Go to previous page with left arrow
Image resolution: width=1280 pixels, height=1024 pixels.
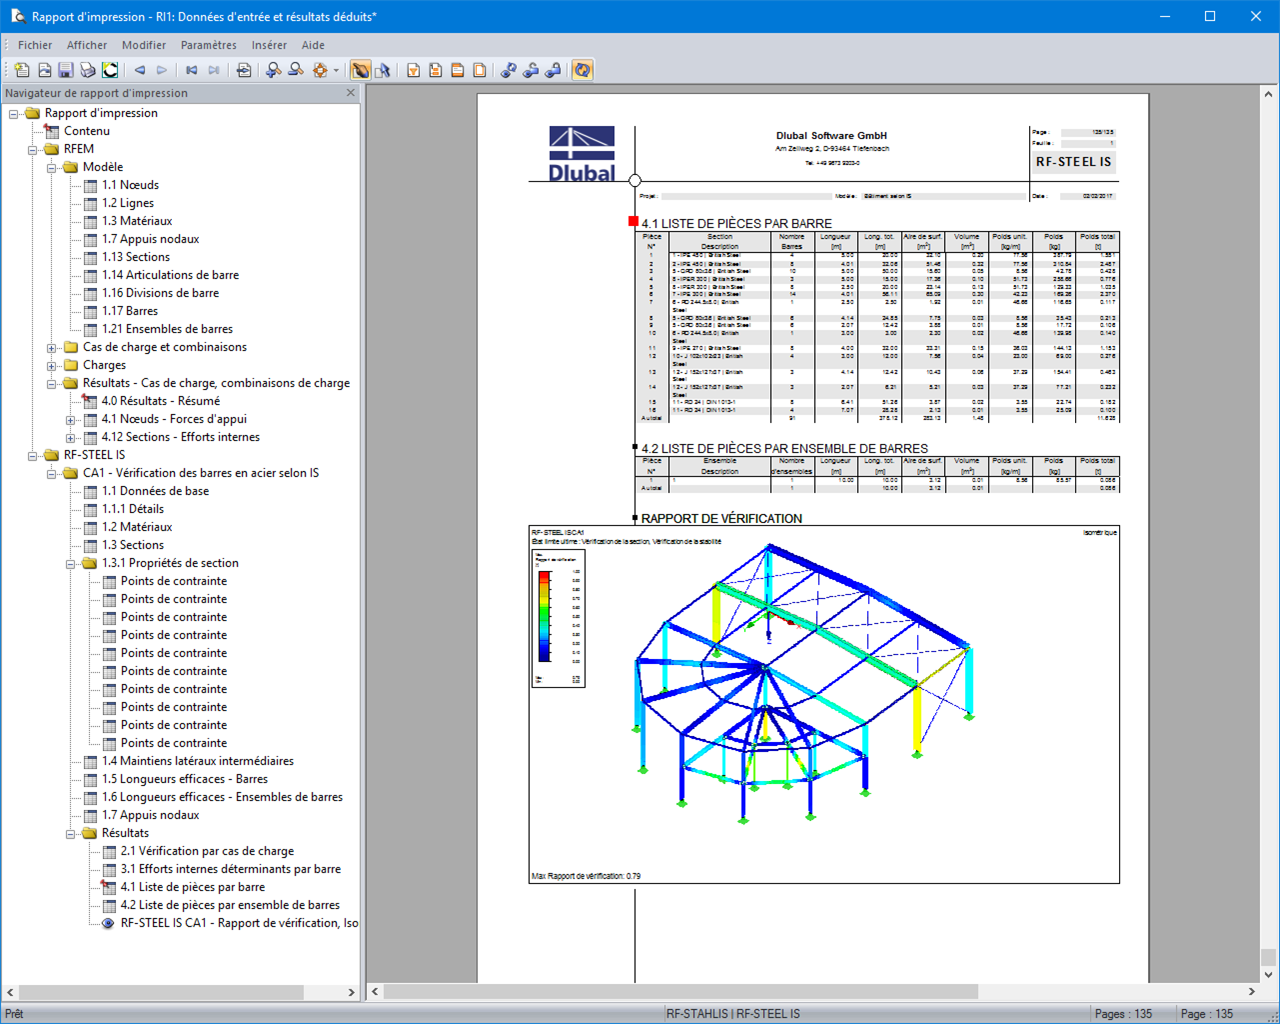coord(140,70)
